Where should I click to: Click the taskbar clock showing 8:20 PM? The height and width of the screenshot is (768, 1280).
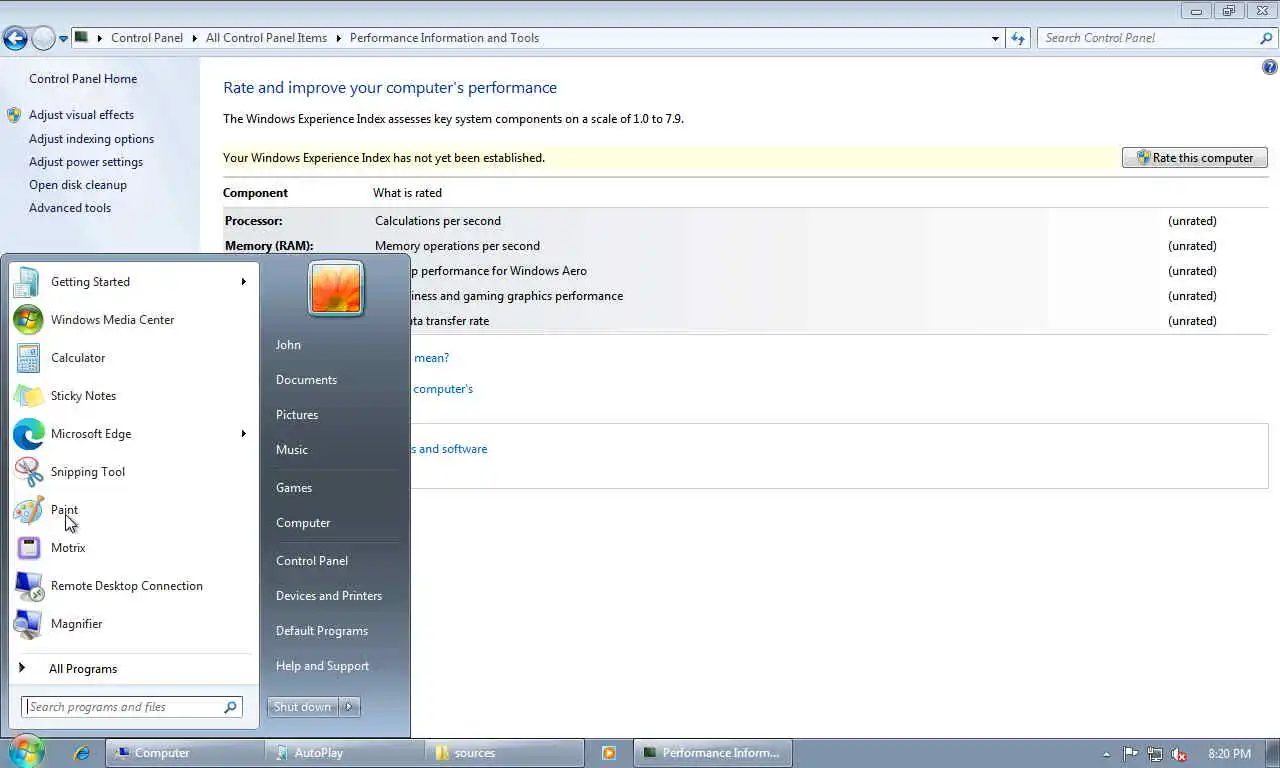(x=1229, y=754)
